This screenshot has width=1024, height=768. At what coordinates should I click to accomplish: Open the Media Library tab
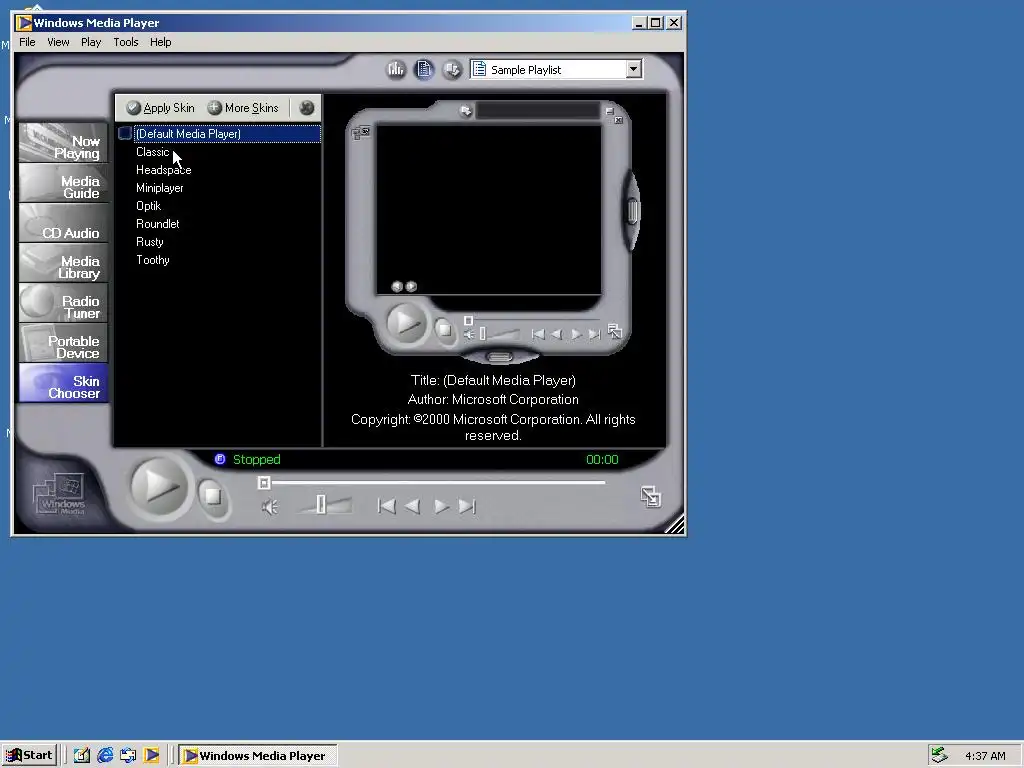63,263
